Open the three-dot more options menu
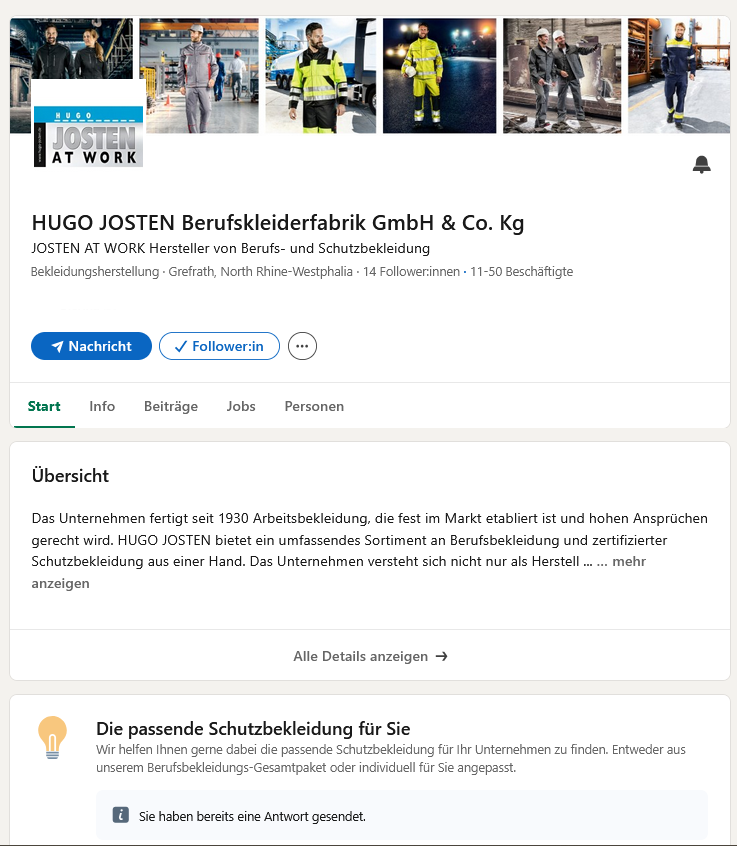This screenshot has width=737, height=846. pos(302,346)
